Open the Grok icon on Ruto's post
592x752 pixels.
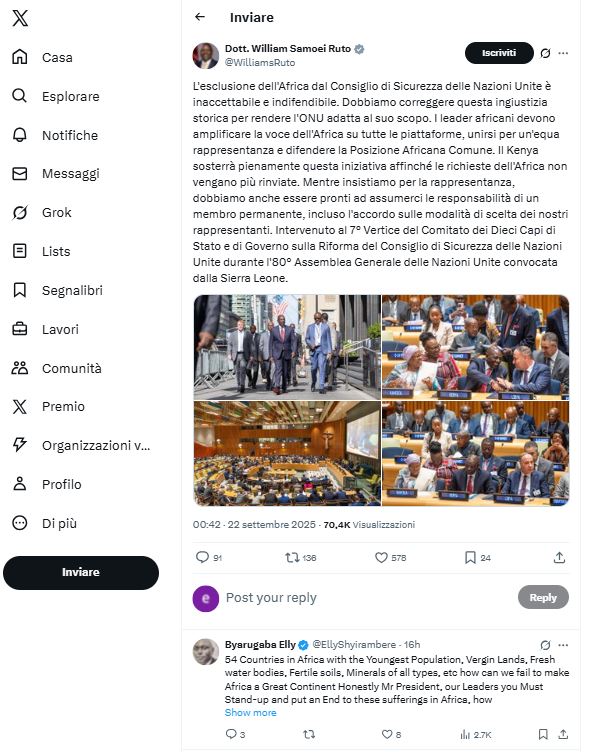545,53
